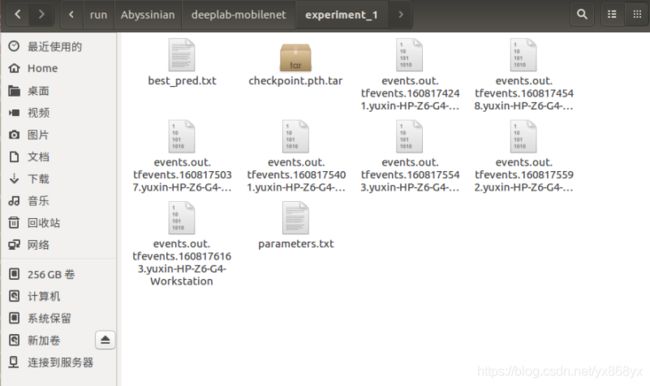Select tfevents.1608174241 file icon
The width and height of the screenshot is (650, 386).
tap(410, 55)
